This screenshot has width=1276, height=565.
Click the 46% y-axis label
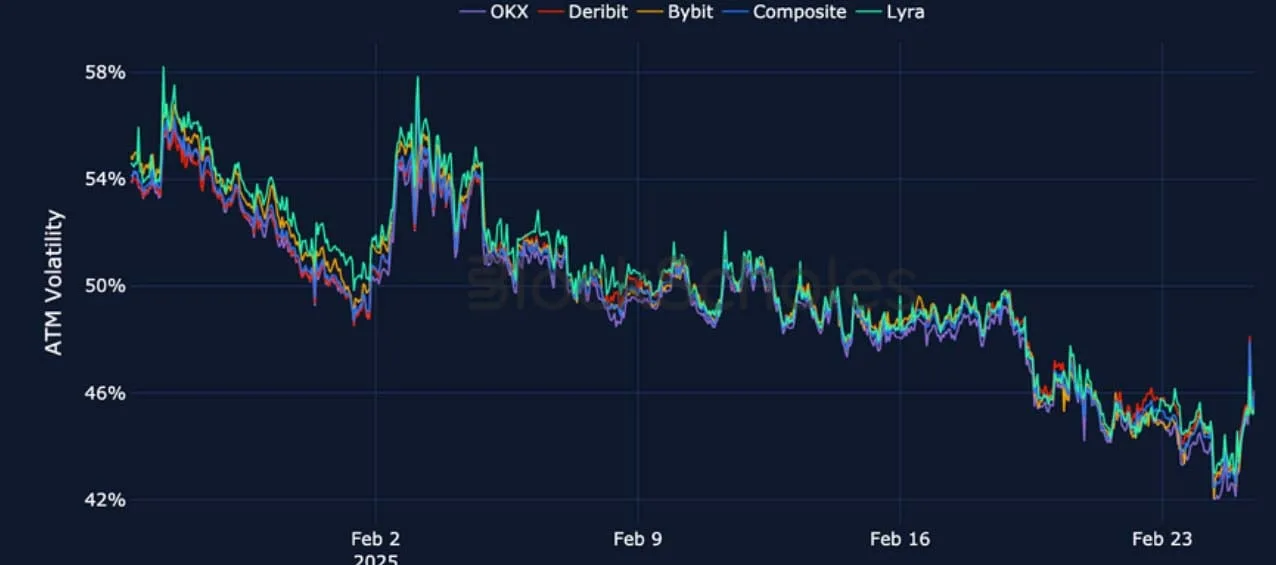(x=105, y=393)
